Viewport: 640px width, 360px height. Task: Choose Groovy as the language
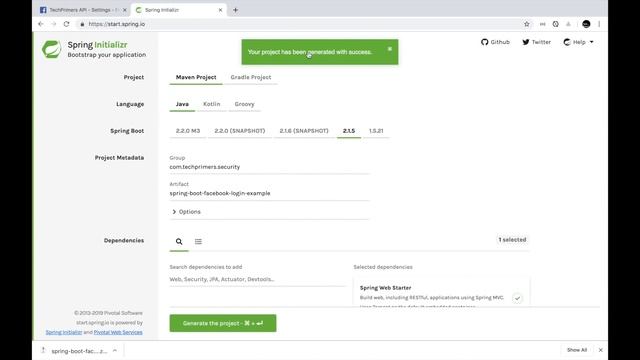click(x=244, y=104)
